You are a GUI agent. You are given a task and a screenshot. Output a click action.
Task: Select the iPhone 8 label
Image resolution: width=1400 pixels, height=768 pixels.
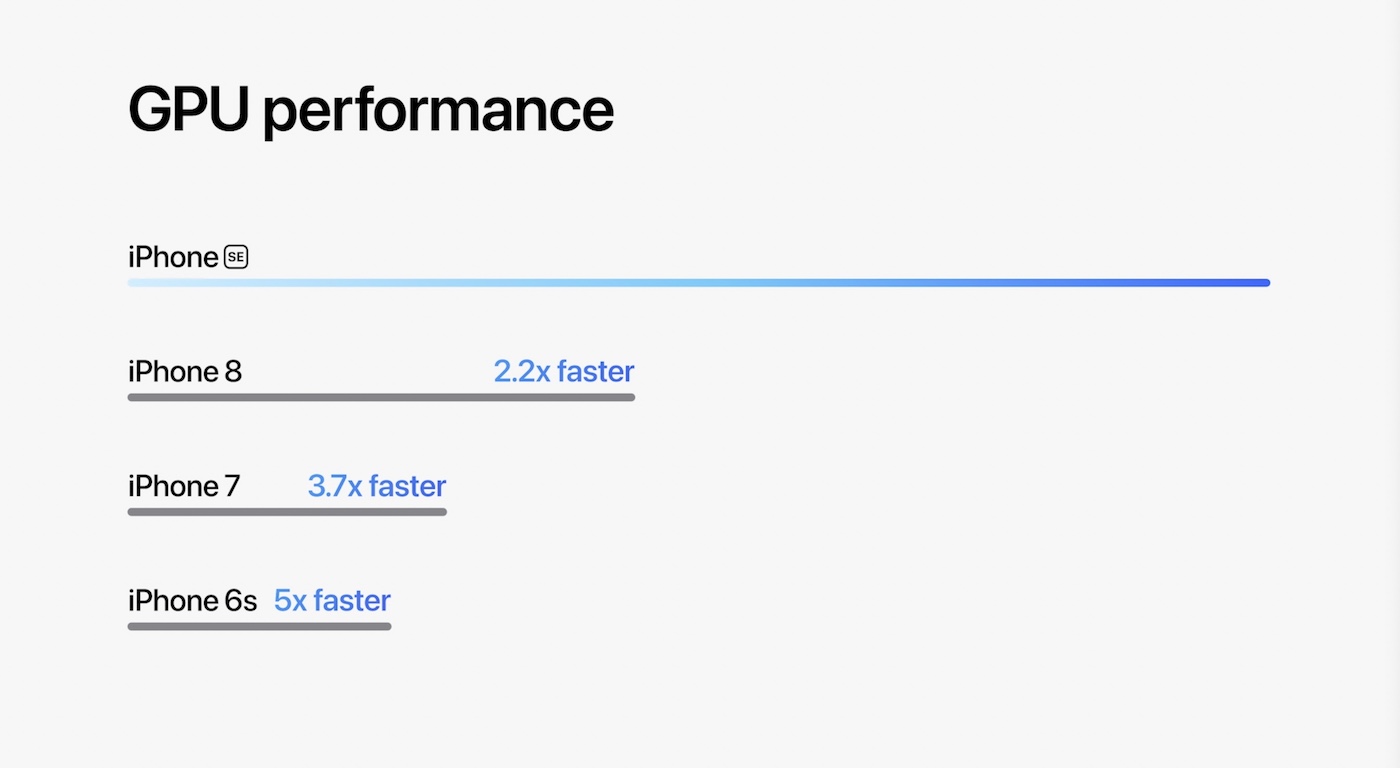[x=185, y=372]
